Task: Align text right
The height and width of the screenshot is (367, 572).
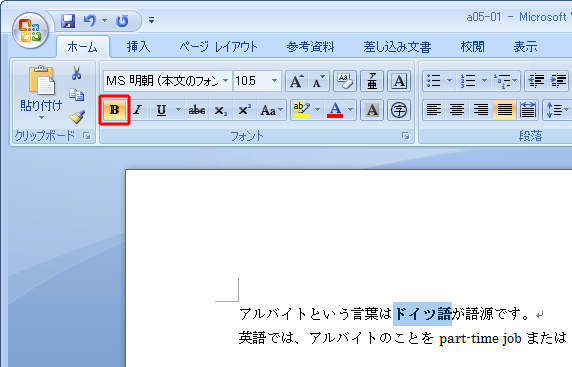Action: pyautogui.click(x=480, y=110)
